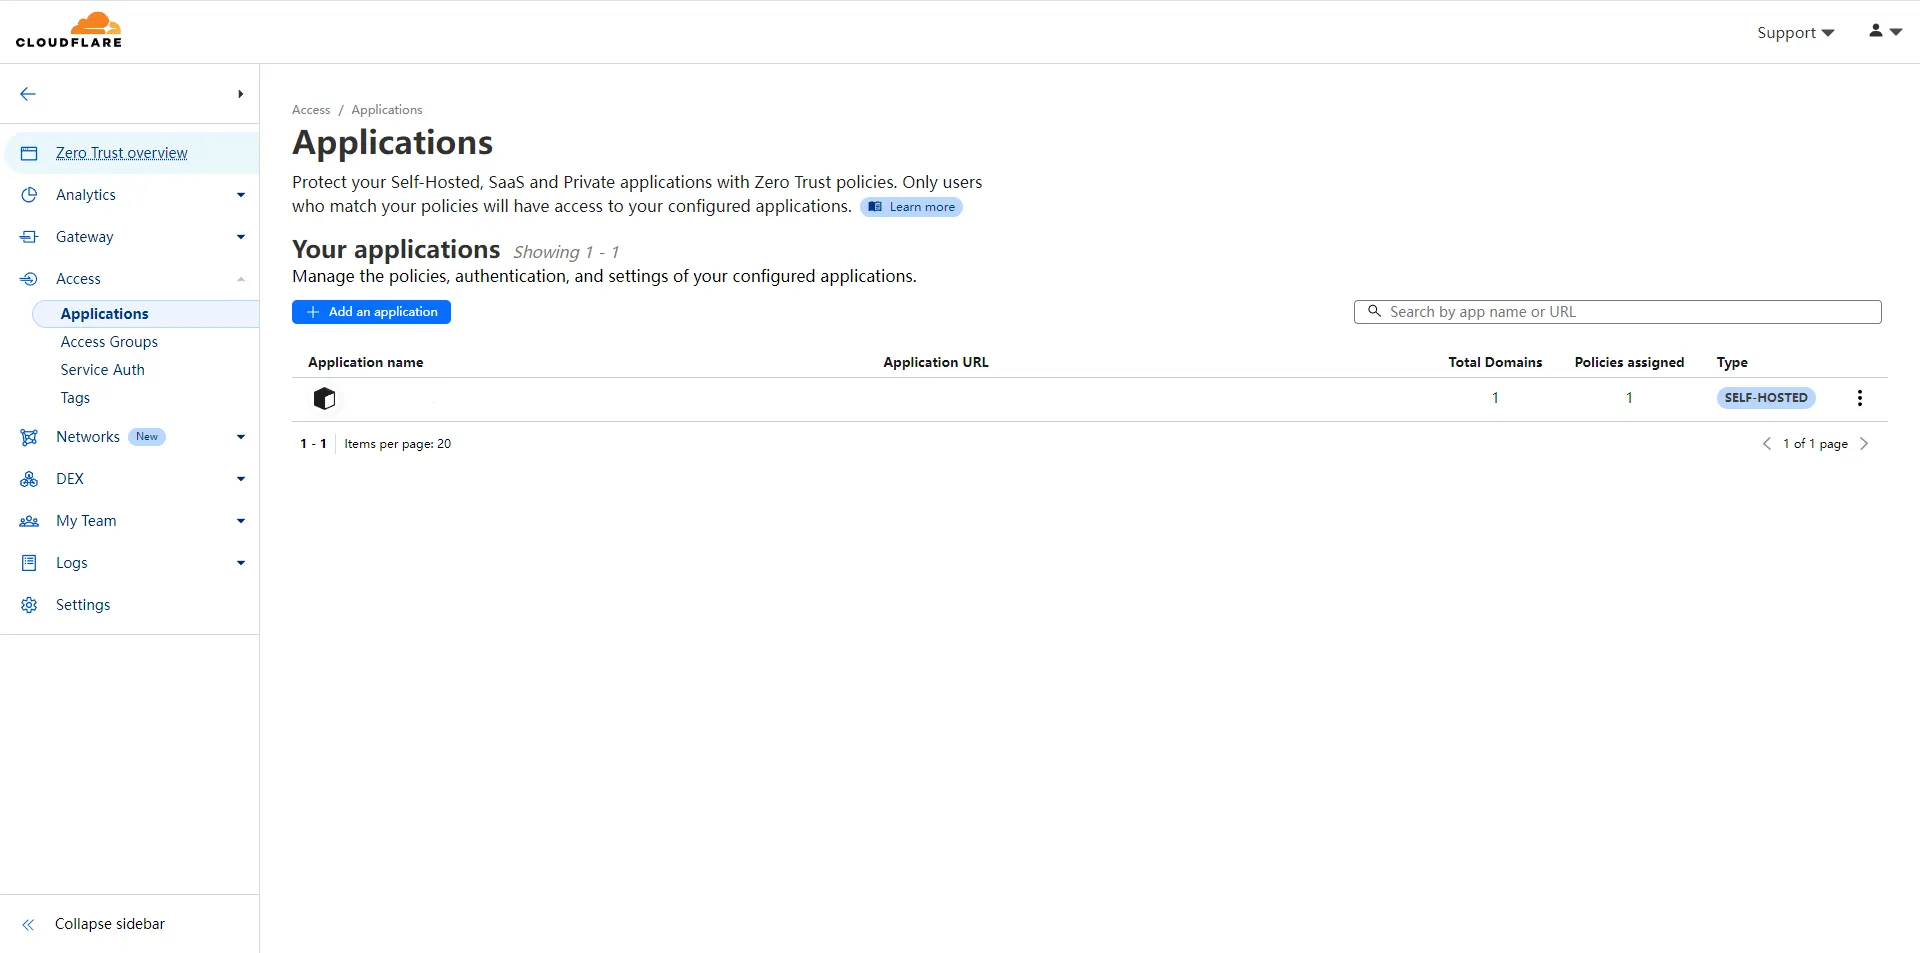Open Tags under Access

(x=75, y=398)
